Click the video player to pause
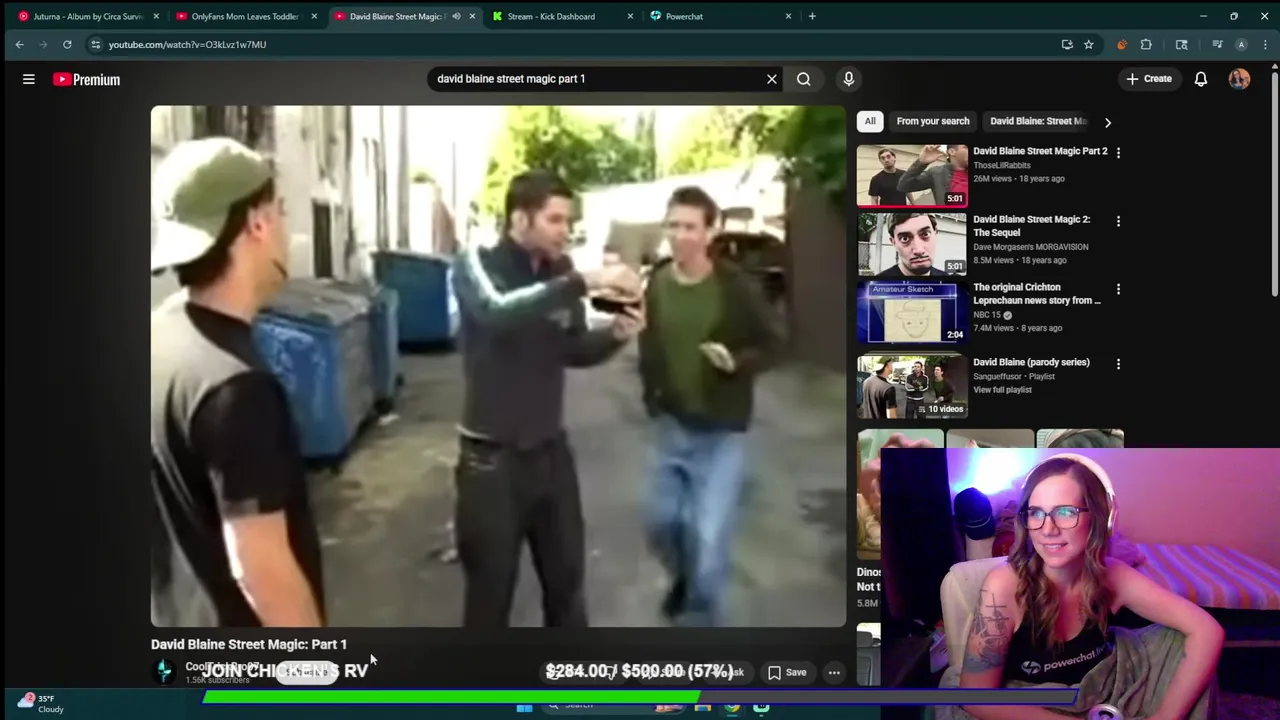 498,366
